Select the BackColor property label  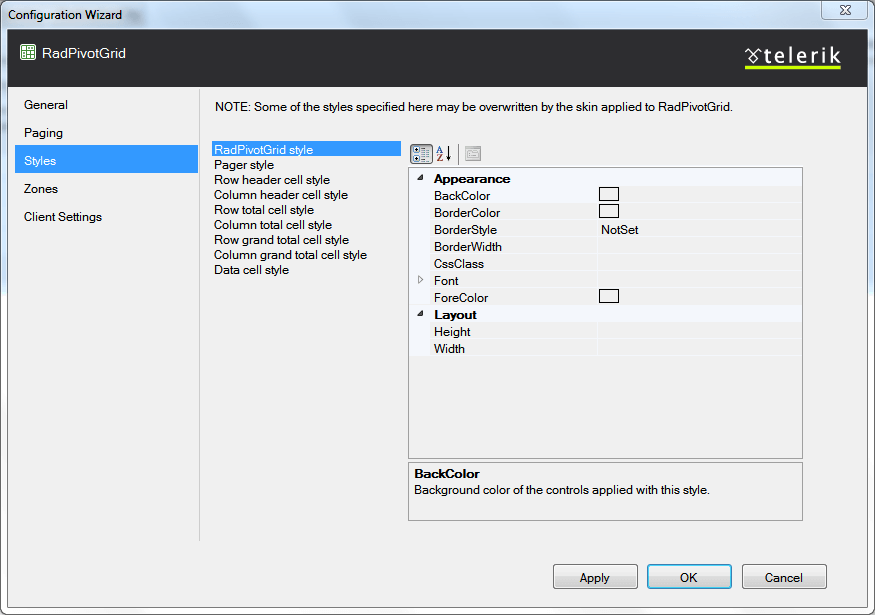coord(462,196)
